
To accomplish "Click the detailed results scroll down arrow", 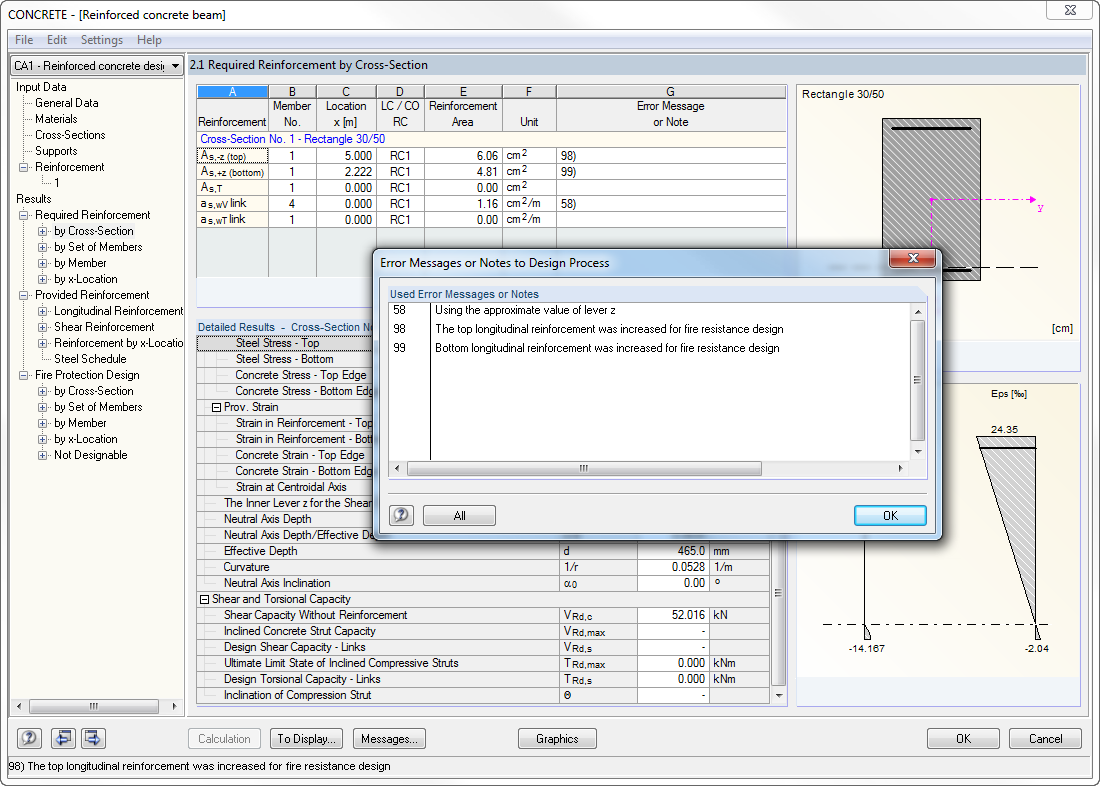I will [779, 695].
